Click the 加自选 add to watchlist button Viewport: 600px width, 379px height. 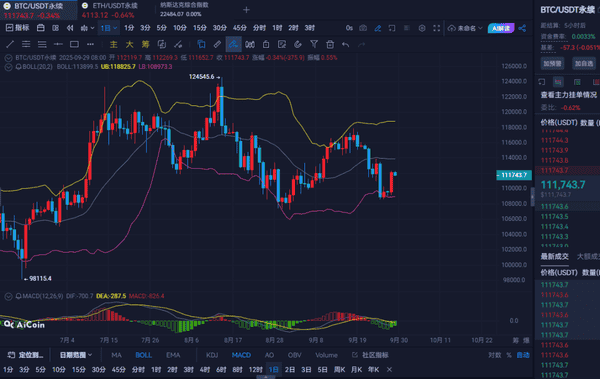(584, 64)
